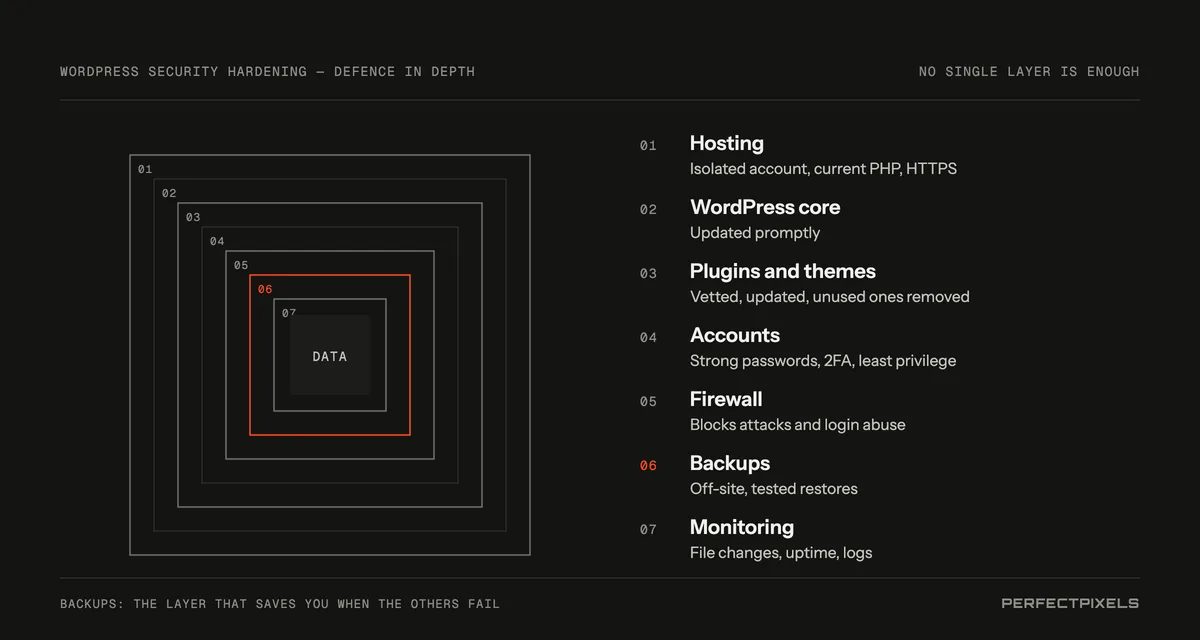Click the orange 06 label in the diagram
Viewport: 1200px width, 640px height.
(x=265, y=289)
